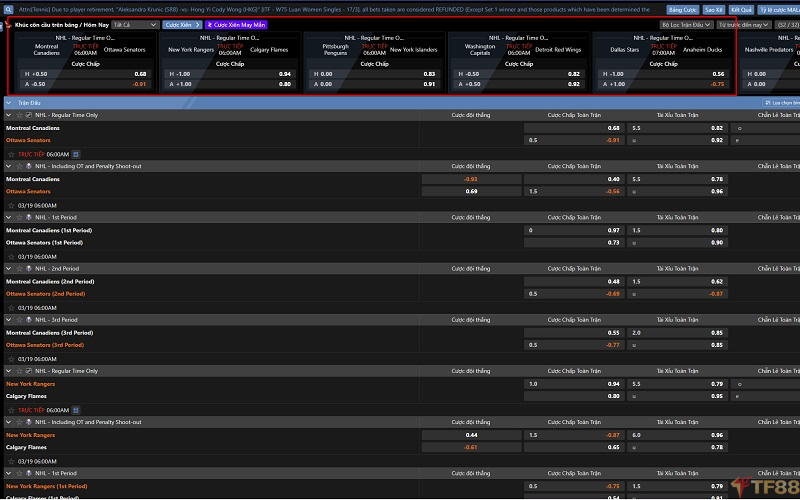Image resolution: width=800 pixels, height=500 pixels.
Task: Open the Kết Quả tab
Action: click(x=741, y=10)
